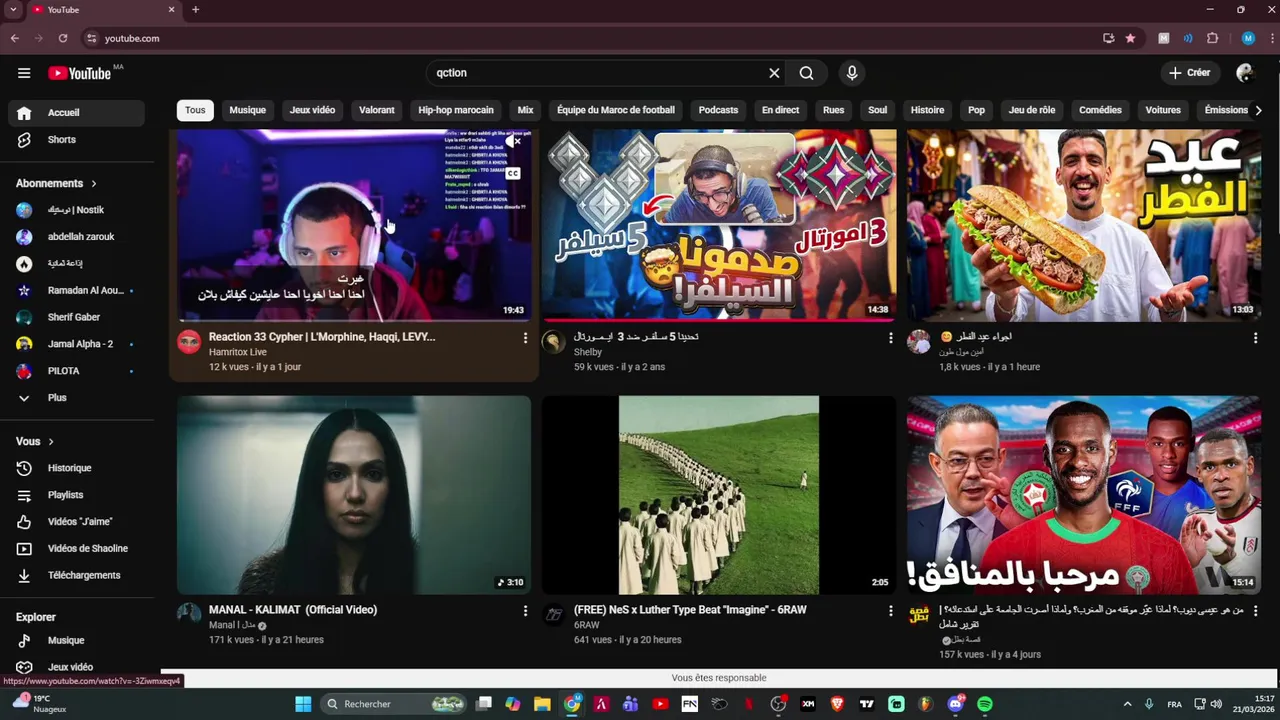Clear the search box with the X

pyautogui.click(x=774, y=73)
